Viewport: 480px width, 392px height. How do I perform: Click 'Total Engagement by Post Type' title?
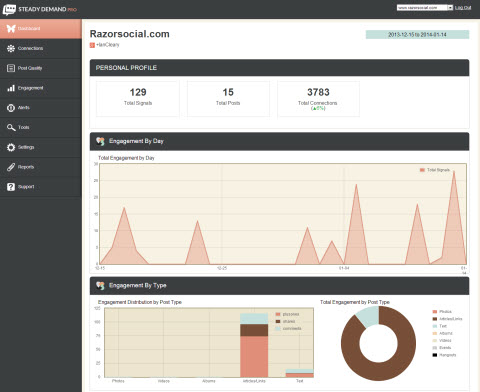click(355, 302)
